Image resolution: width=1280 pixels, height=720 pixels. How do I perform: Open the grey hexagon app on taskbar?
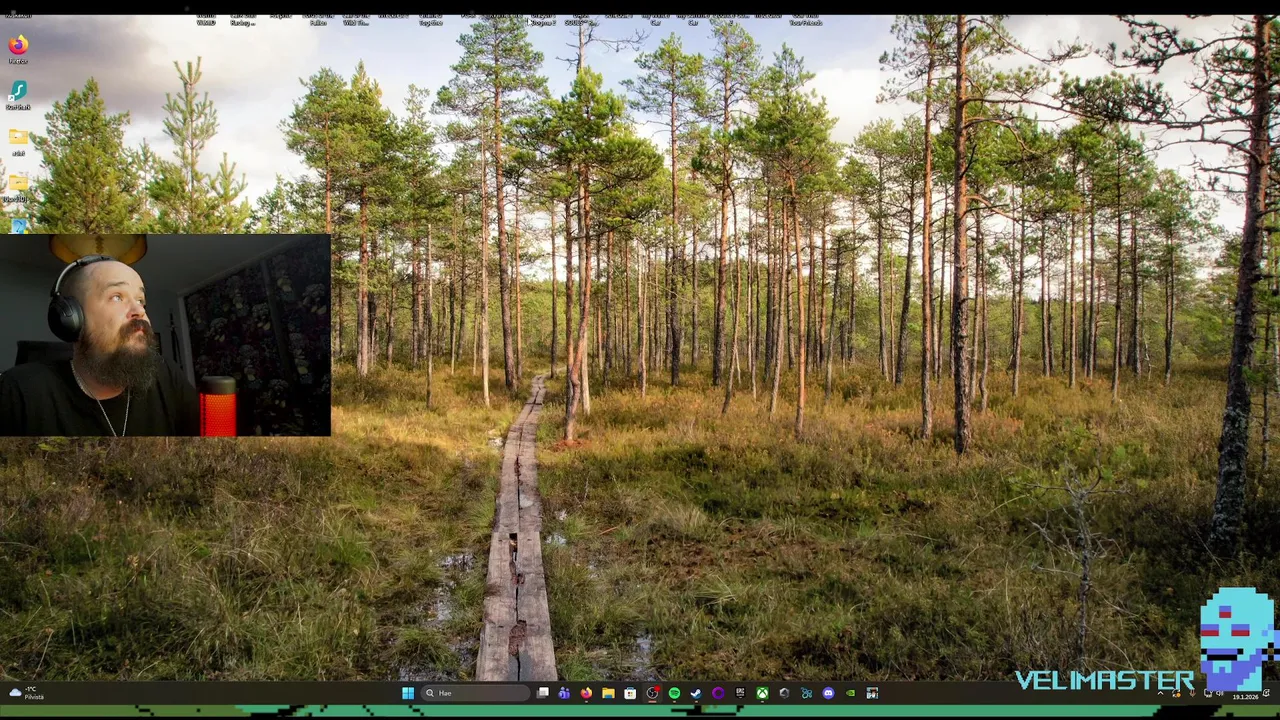784,693
